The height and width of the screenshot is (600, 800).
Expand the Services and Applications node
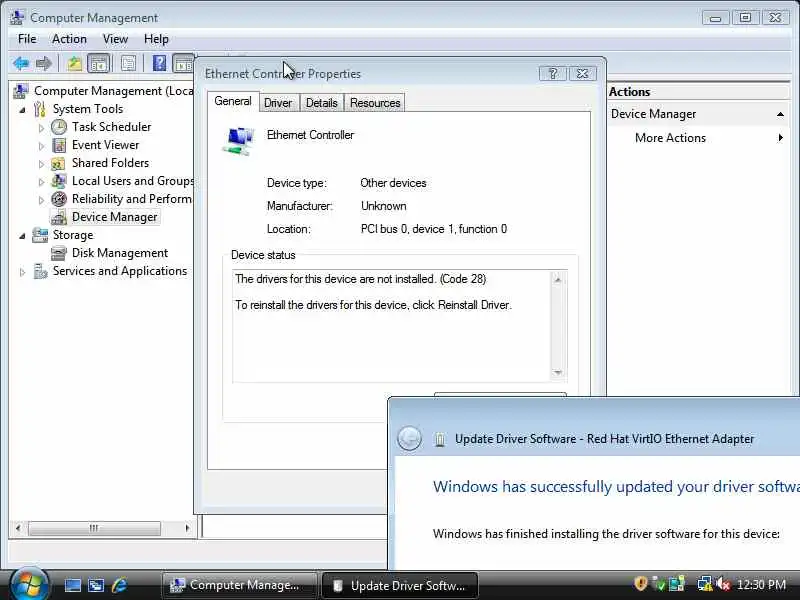22,272
